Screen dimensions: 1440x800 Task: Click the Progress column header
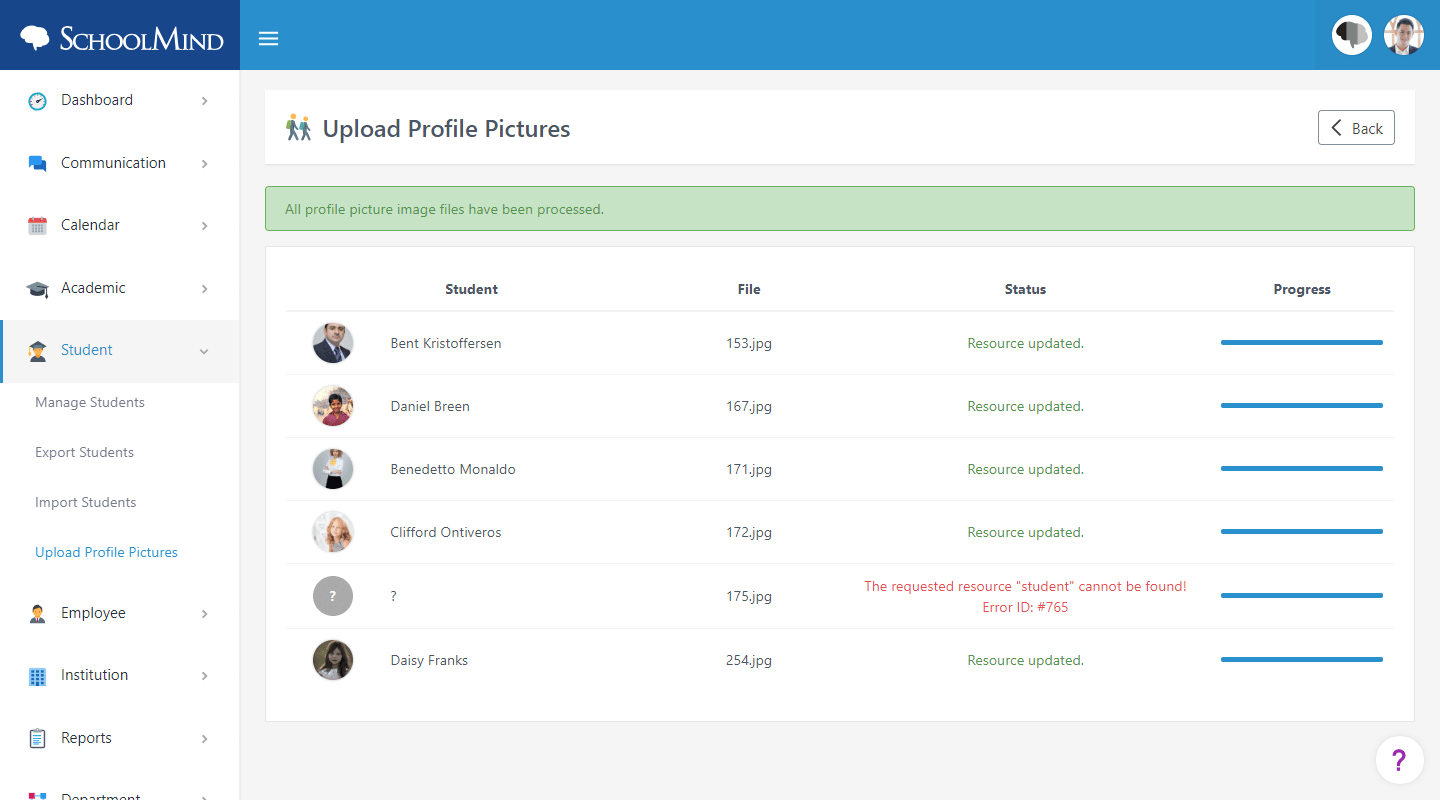pyautogui.click(x=1302, y=289)
